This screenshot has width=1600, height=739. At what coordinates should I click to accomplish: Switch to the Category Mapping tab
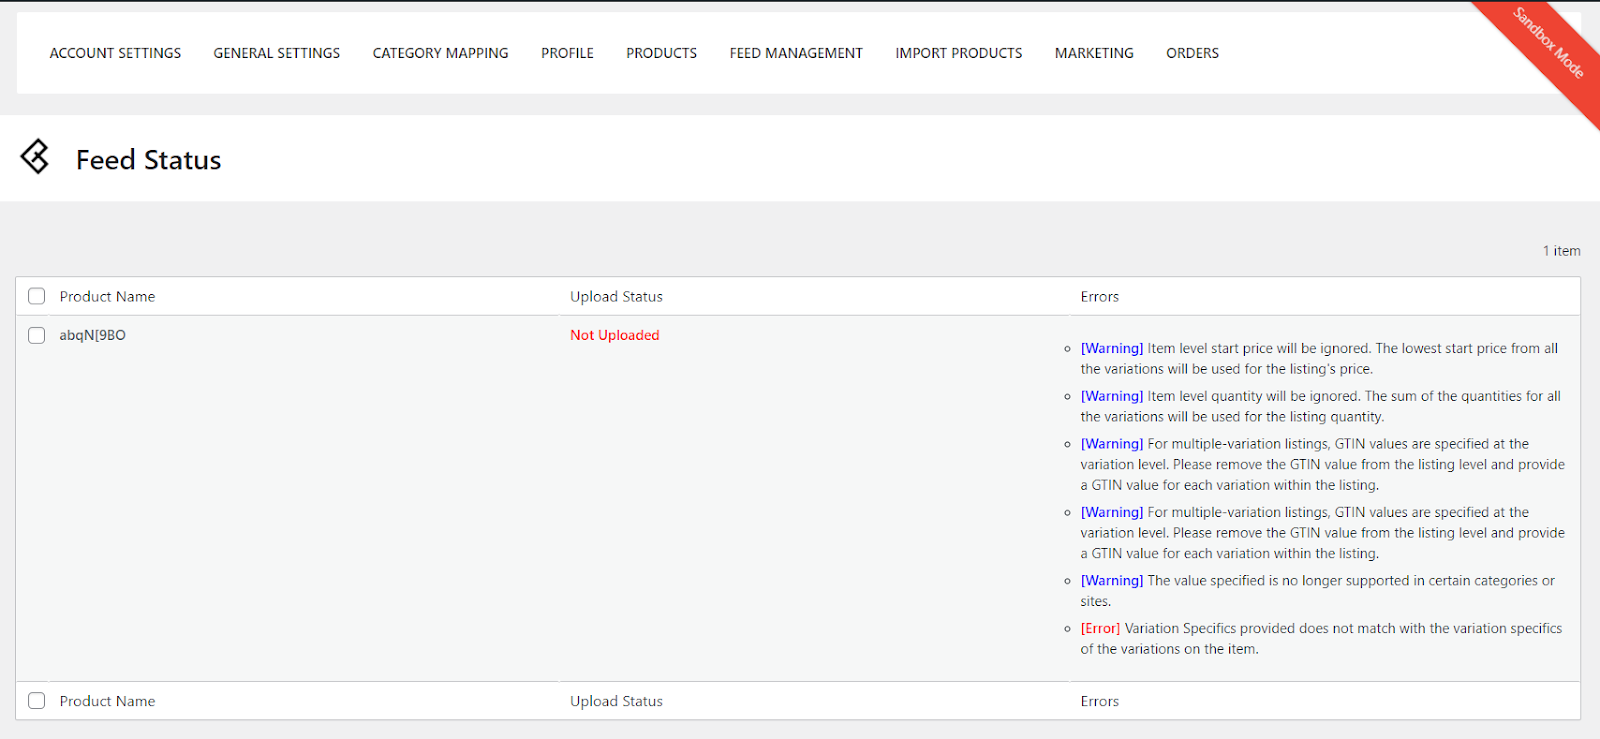coord(440,53)
